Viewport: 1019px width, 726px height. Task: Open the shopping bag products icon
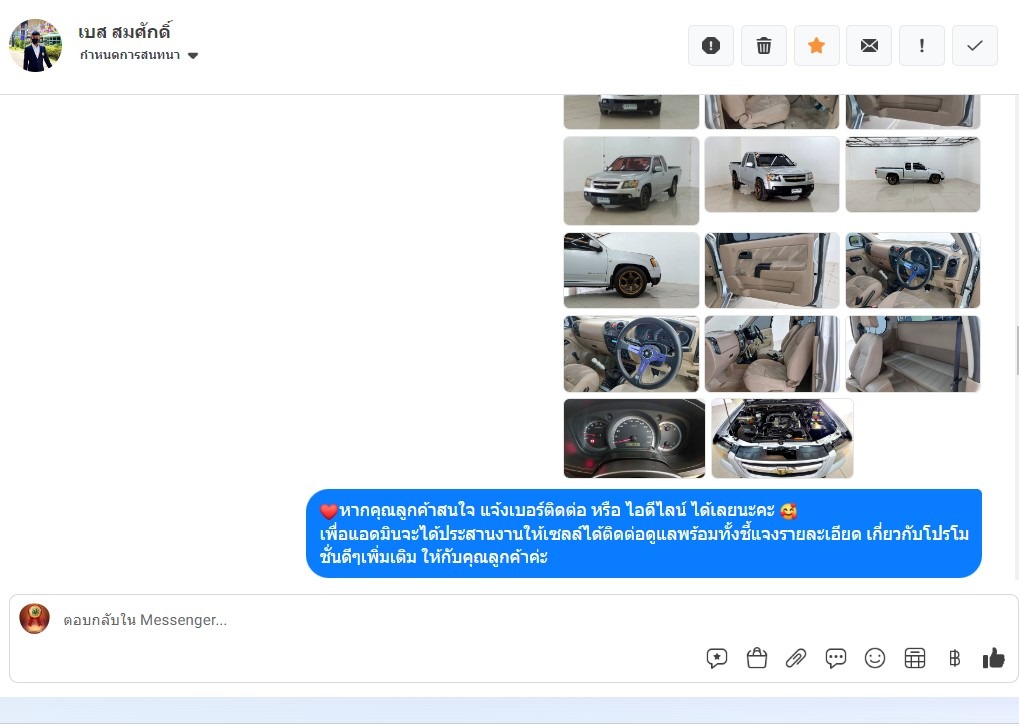click(x=756, y=658)
